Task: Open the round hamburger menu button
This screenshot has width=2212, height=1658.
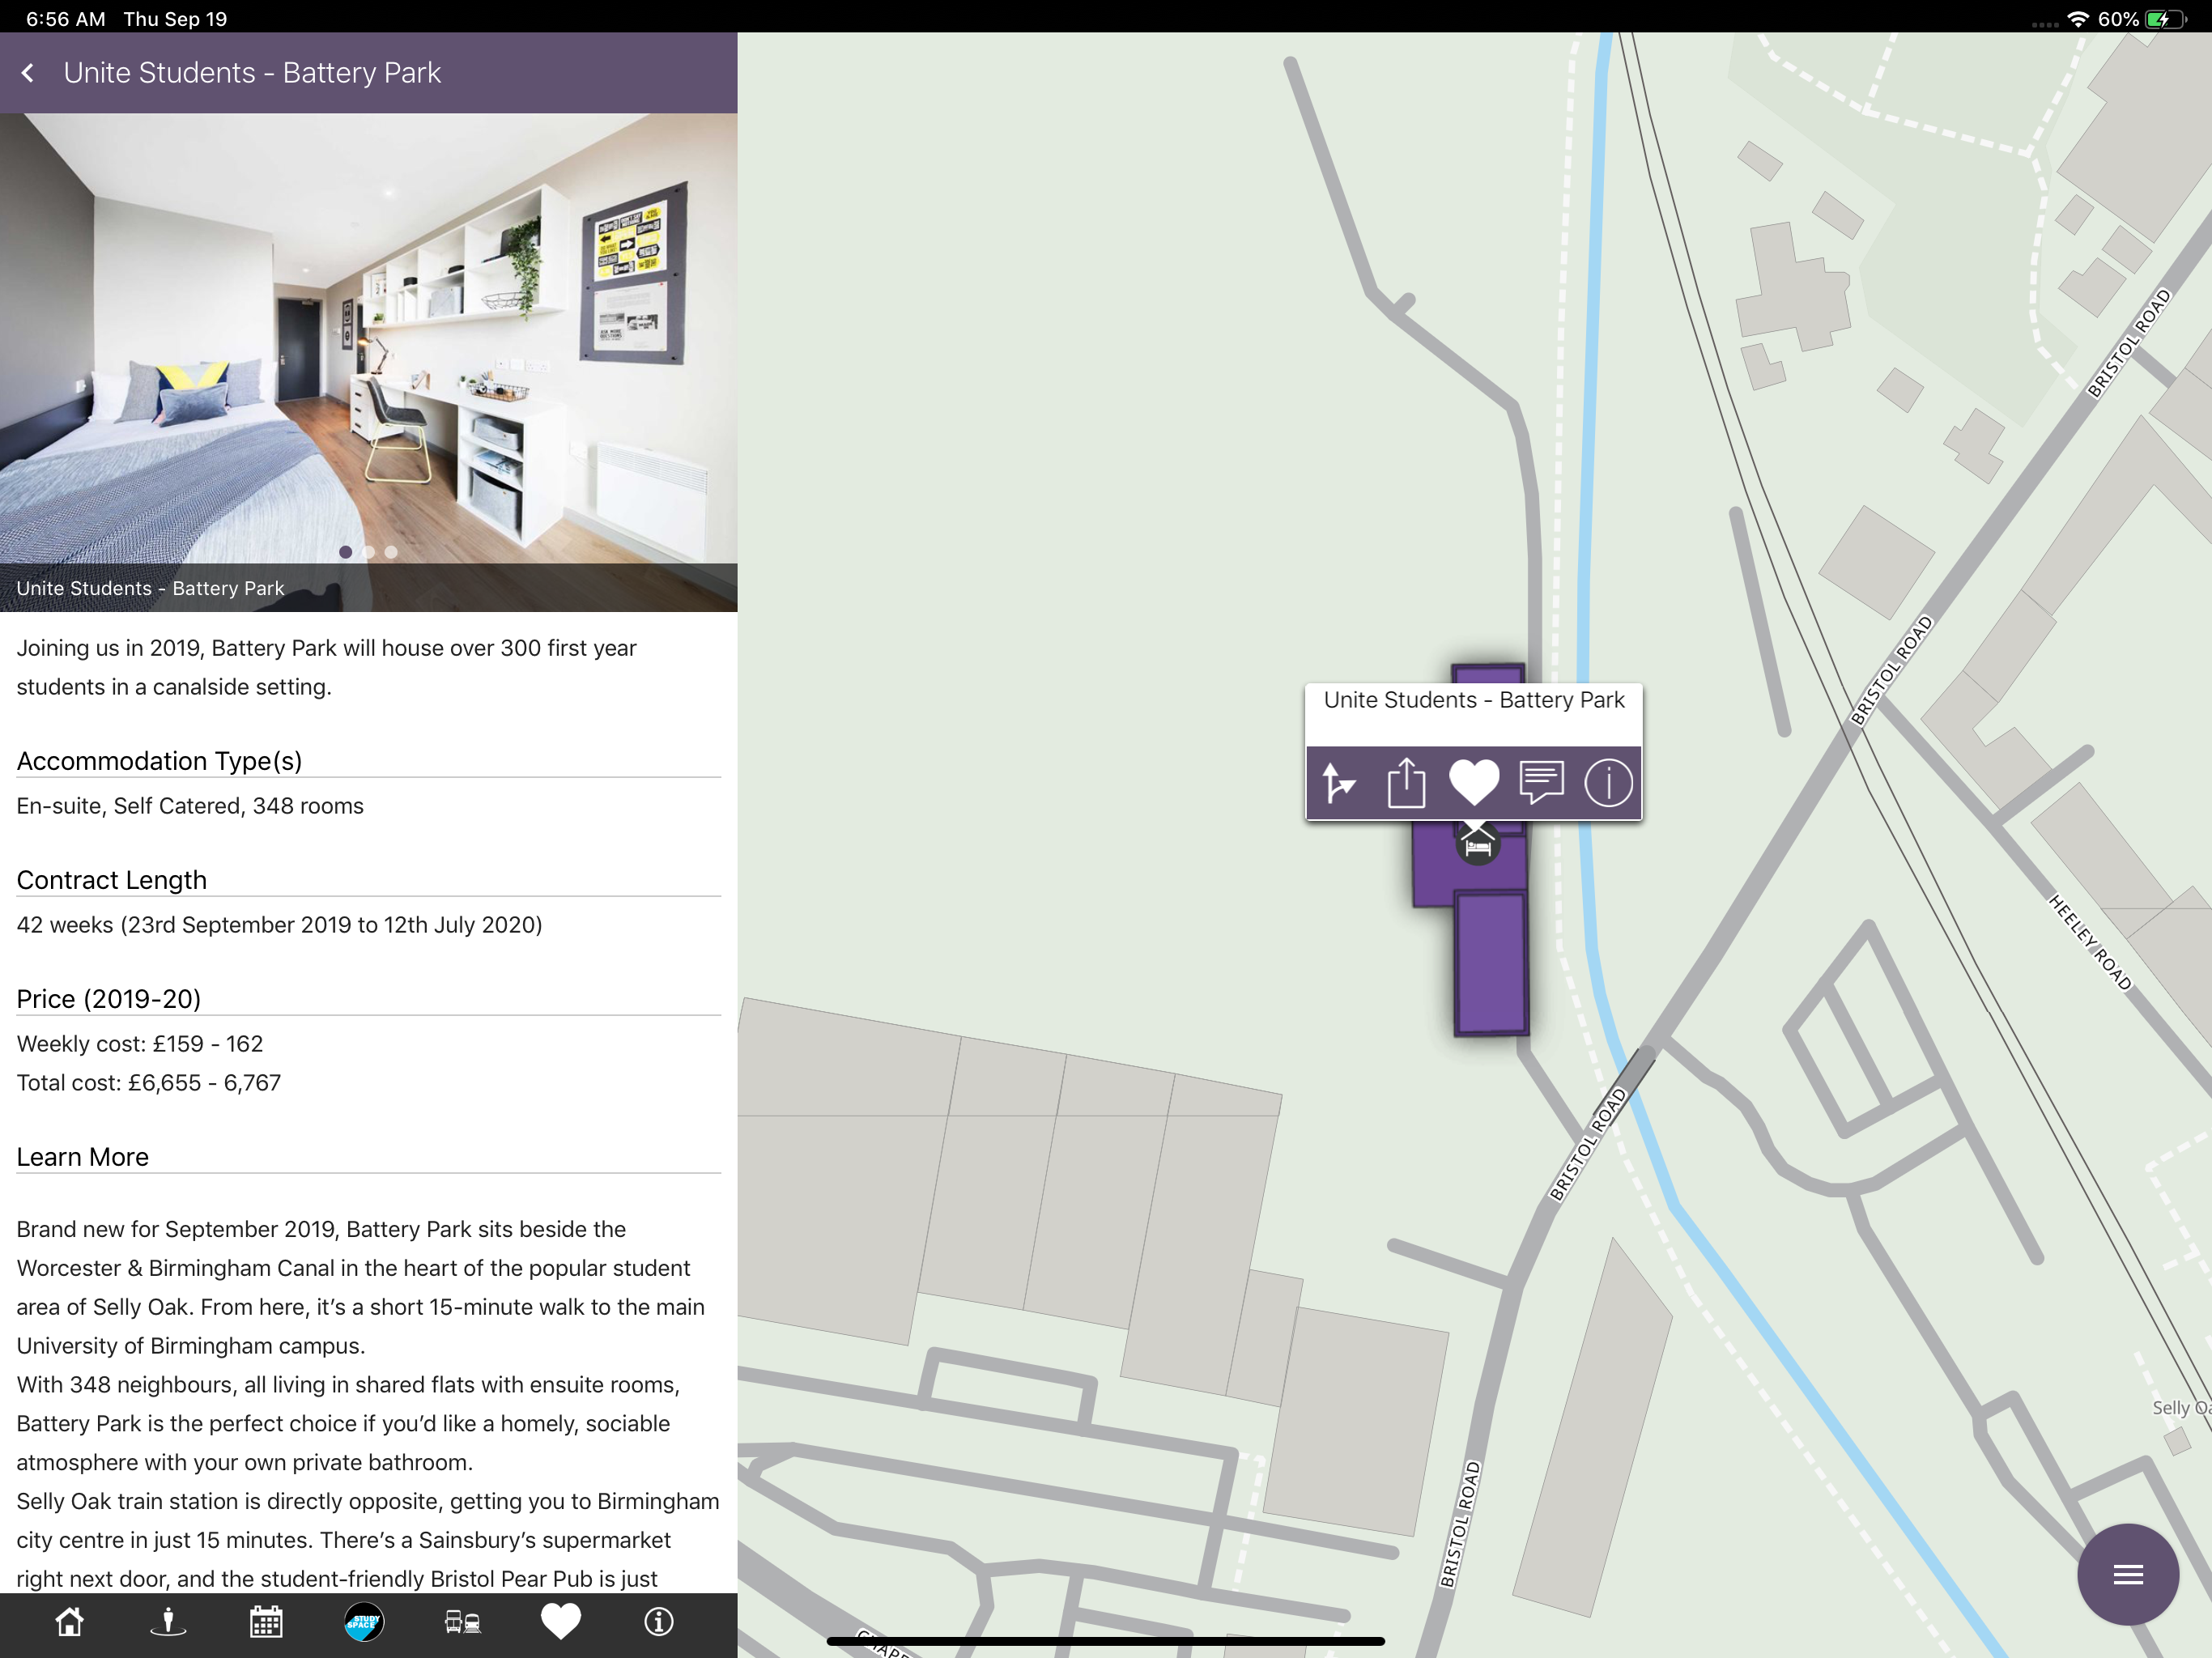Action: point(2127,1574)
